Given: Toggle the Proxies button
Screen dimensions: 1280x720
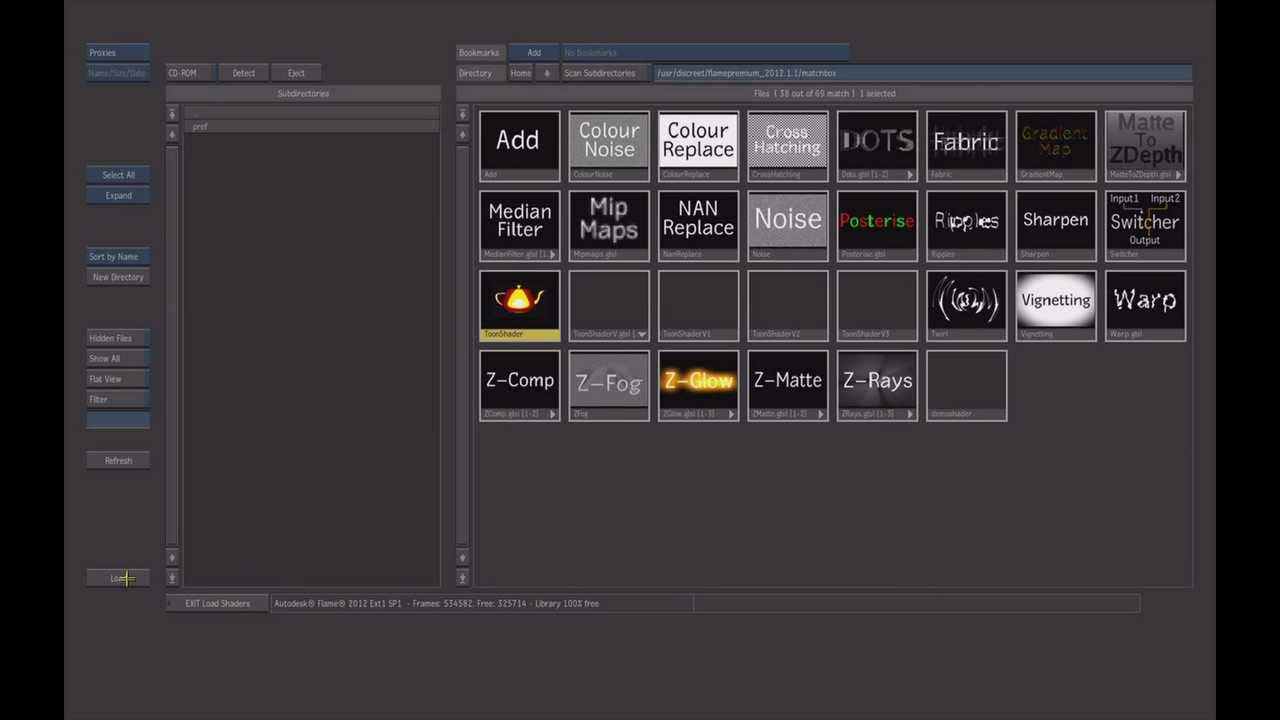Looking at the screenshot, I should click(x=118, y=53).
